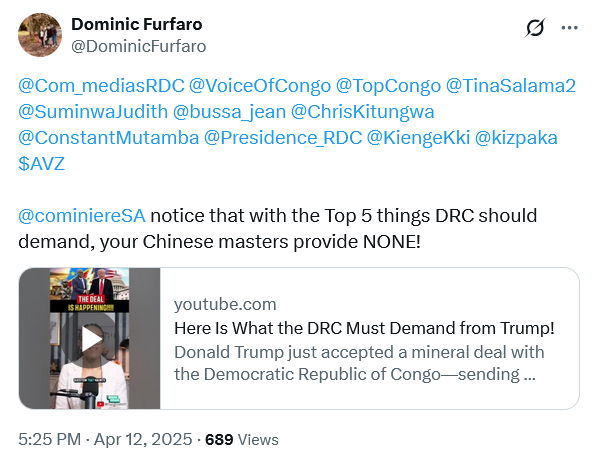Viewport: 598px width, 458px height.
Task: Visit the @VoiceOfCongo mention
Action: 260,86
